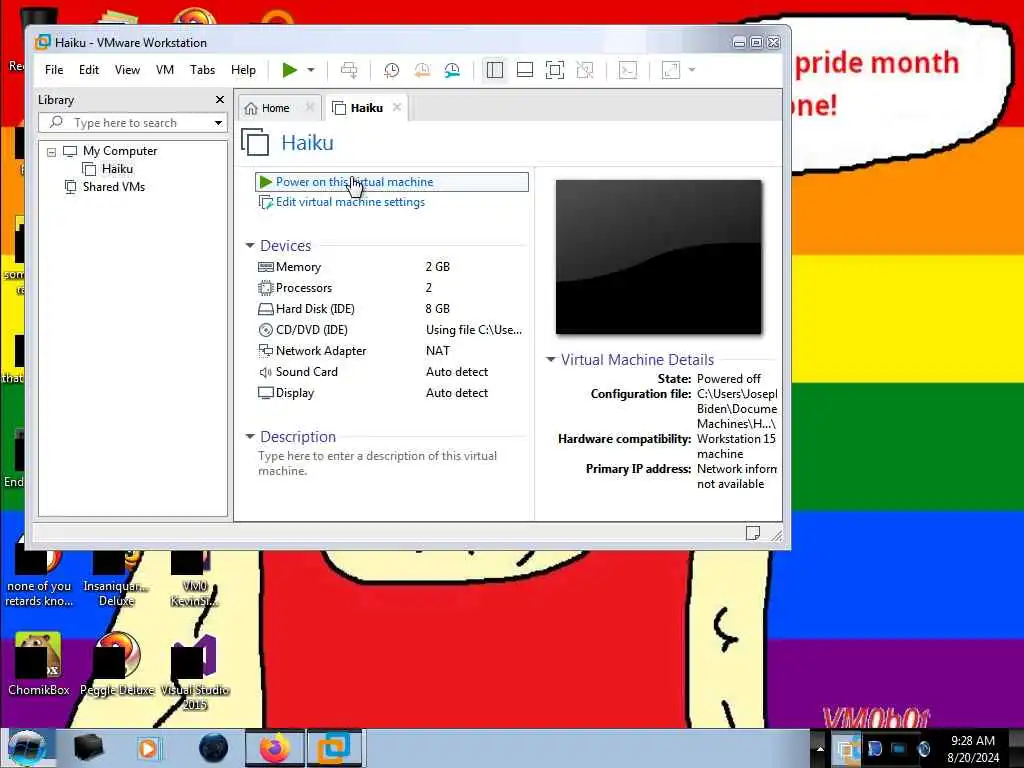Image resolution: width=1024 pixels, height=768 pixels.
Task: Open the media player taskbar icon
Action: [148, 748]
